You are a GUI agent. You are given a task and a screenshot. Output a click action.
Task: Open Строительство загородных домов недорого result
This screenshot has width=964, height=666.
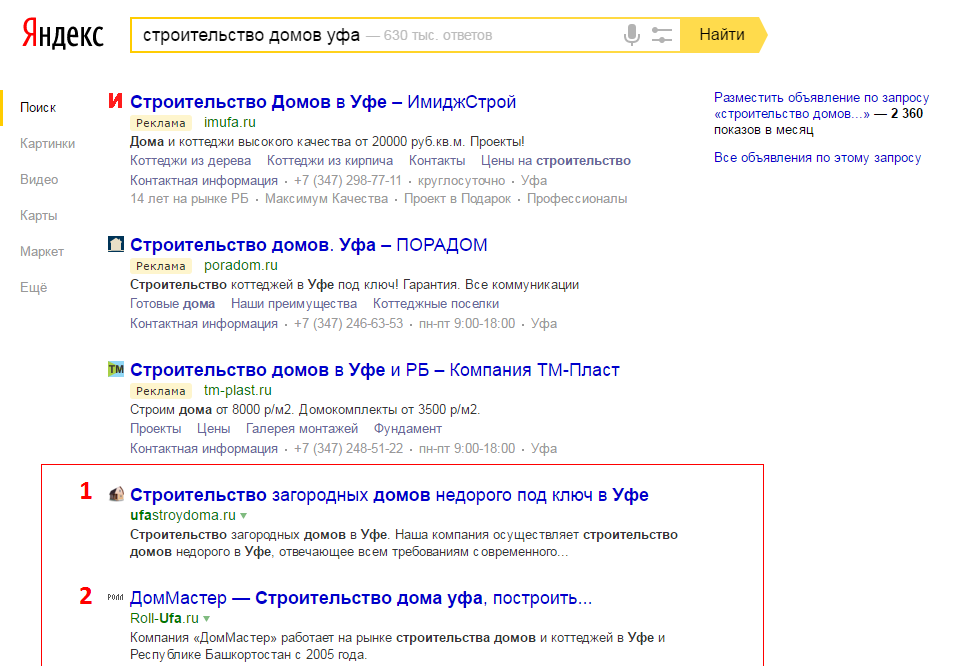(389, 495)
